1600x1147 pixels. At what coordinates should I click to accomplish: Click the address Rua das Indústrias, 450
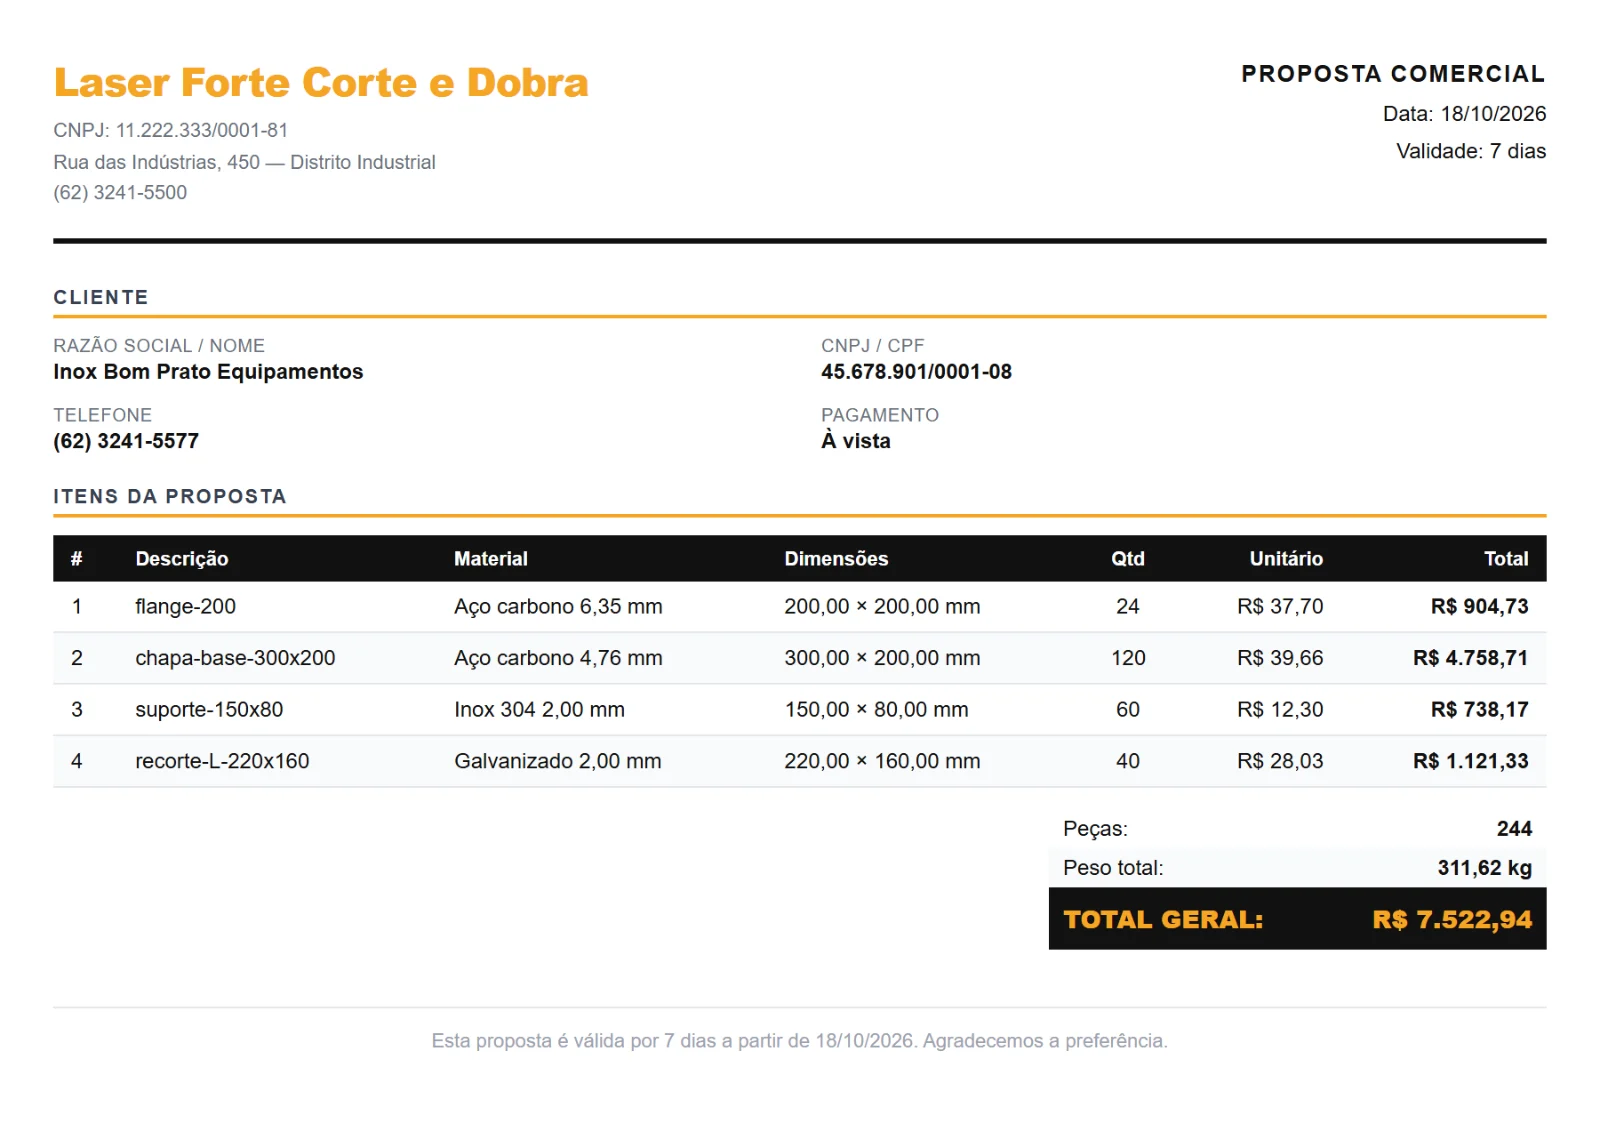pos(157,162)
